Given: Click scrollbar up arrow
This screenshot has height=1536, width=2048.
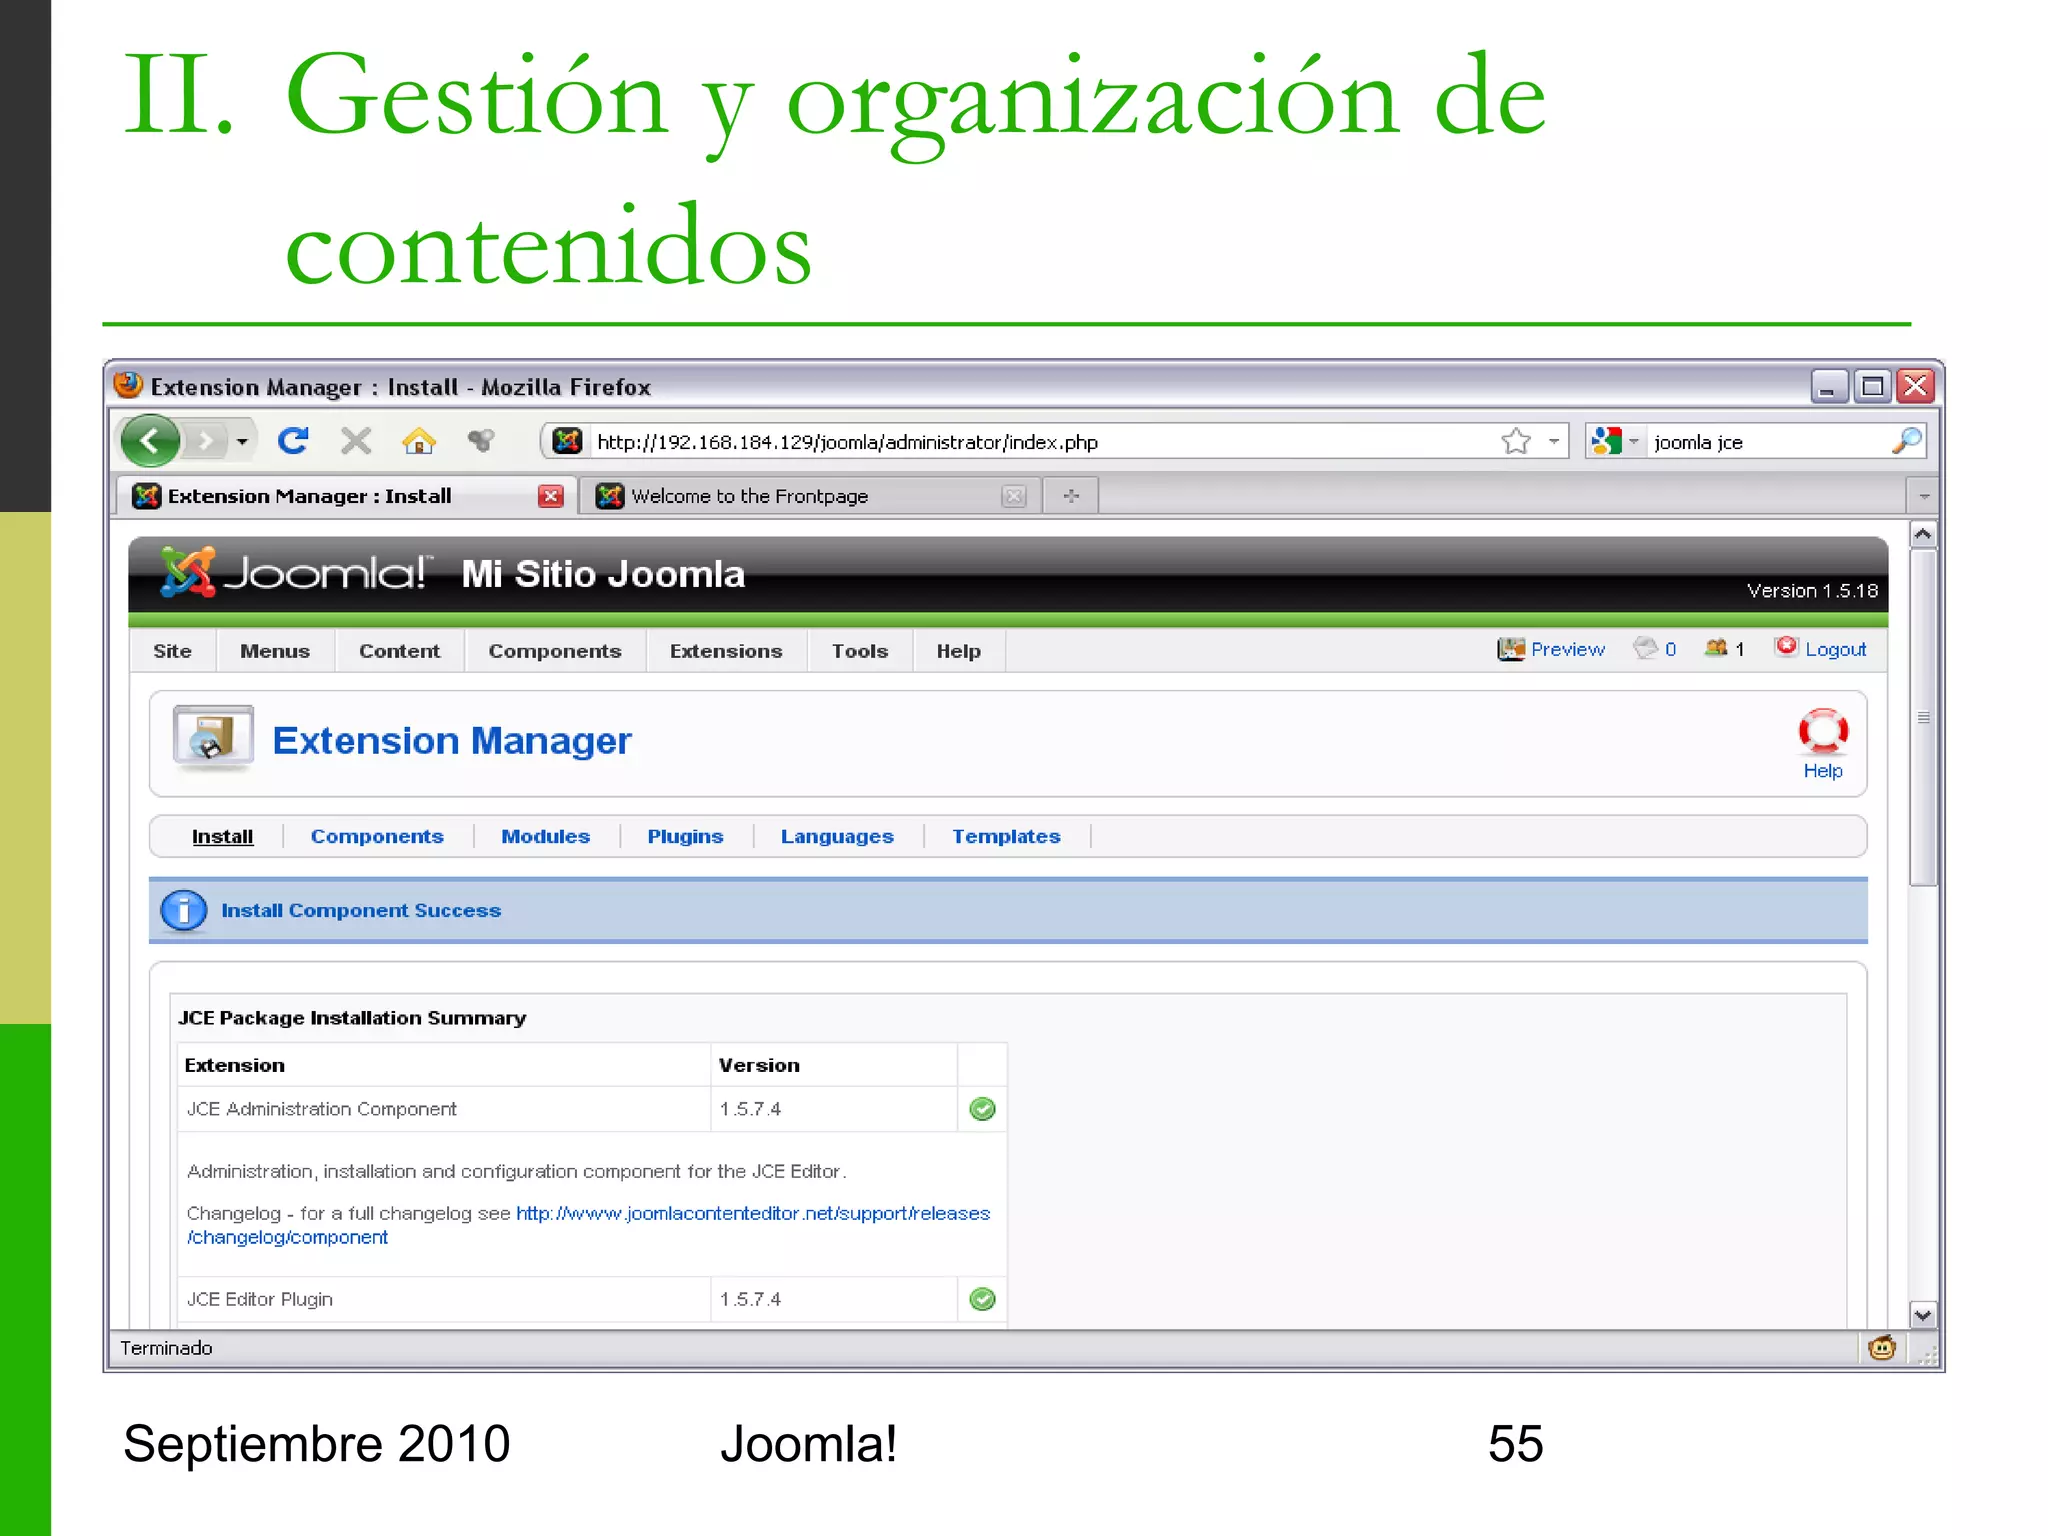Looking at the screenshot, I should pyautogui.click(x=1922, y=534).
